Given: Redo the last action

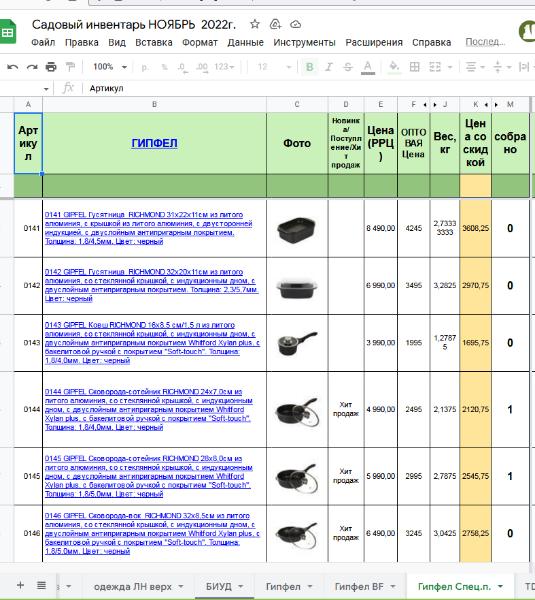Looking at the screenshot, I should pos(32,67).
